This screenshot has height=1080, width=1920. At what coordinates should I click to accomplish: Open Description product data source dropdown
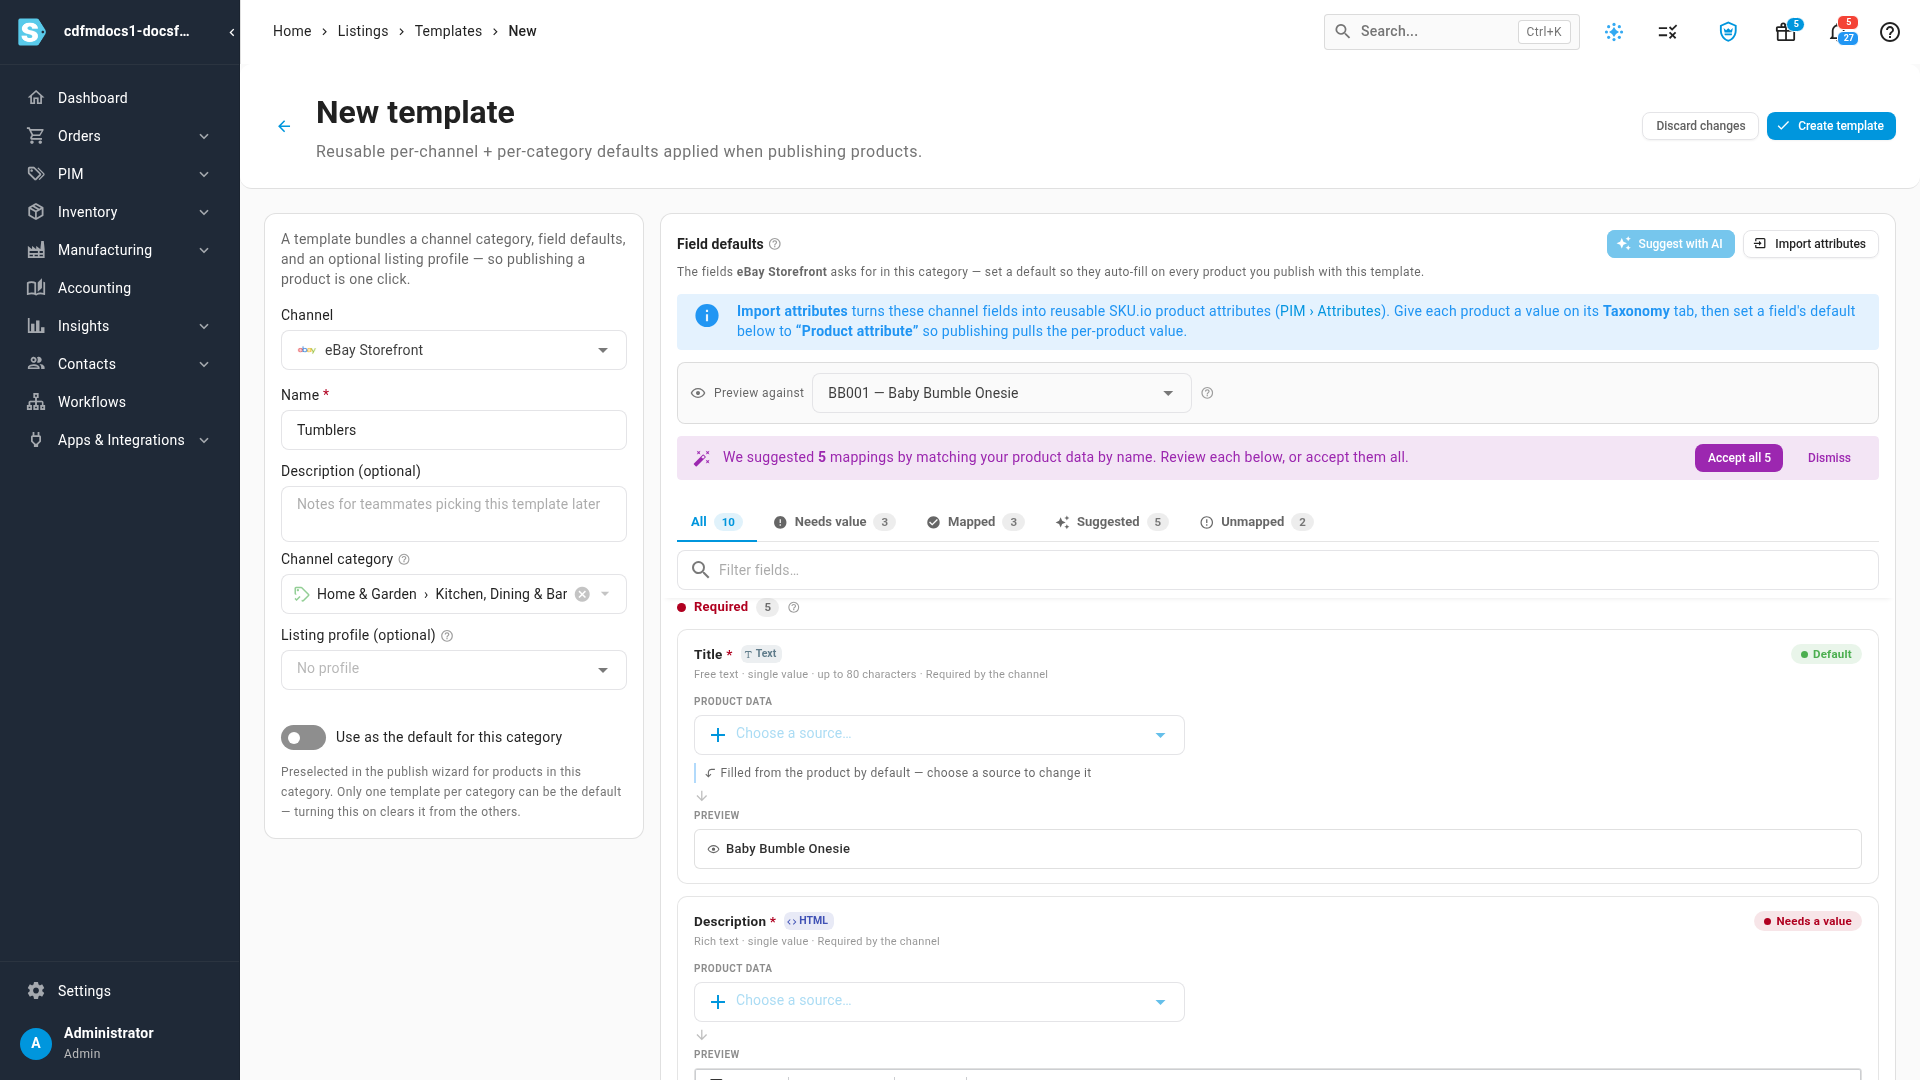(x=939, y=1002)
